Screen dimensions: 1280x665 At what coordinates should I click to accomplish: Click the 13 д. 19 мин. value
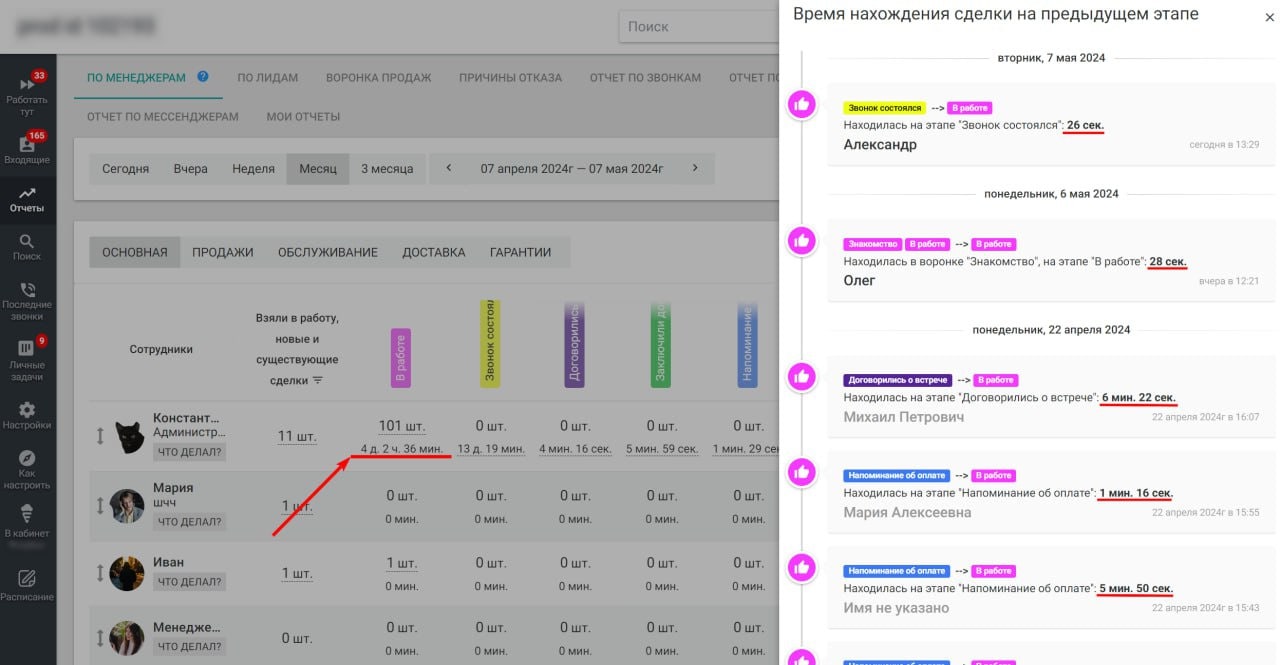pyautogui.click(x=491, y=449)
